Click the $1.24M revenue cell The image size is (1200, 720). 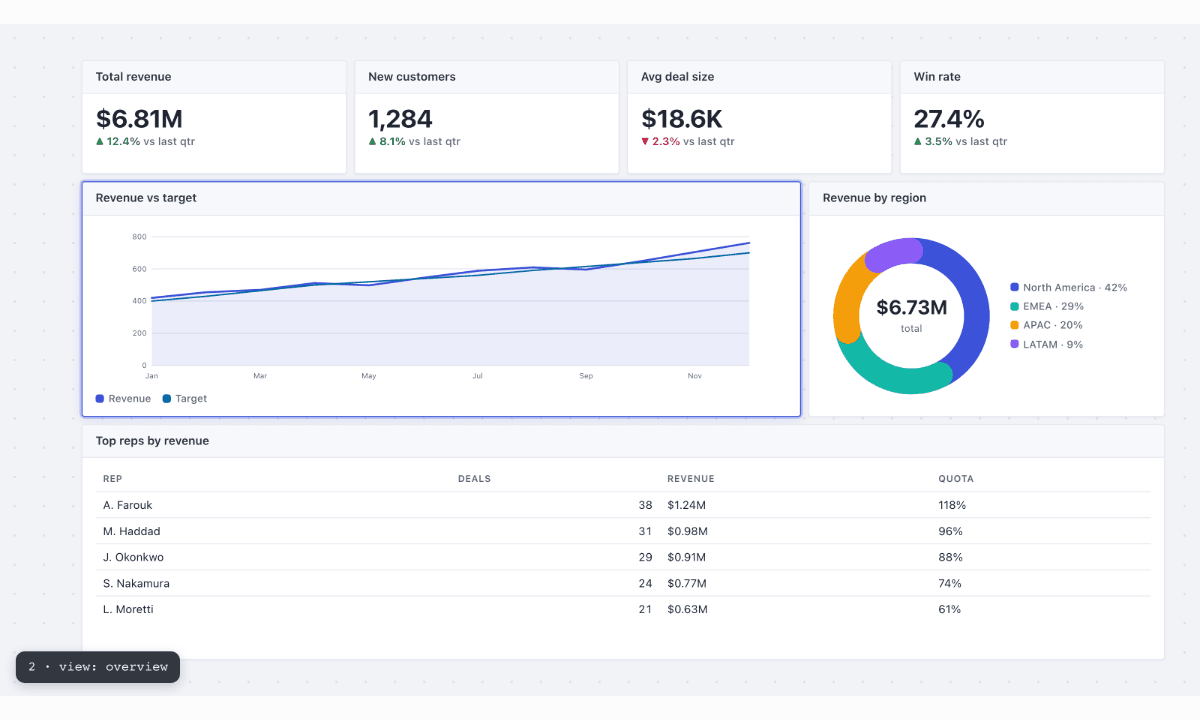687,505
